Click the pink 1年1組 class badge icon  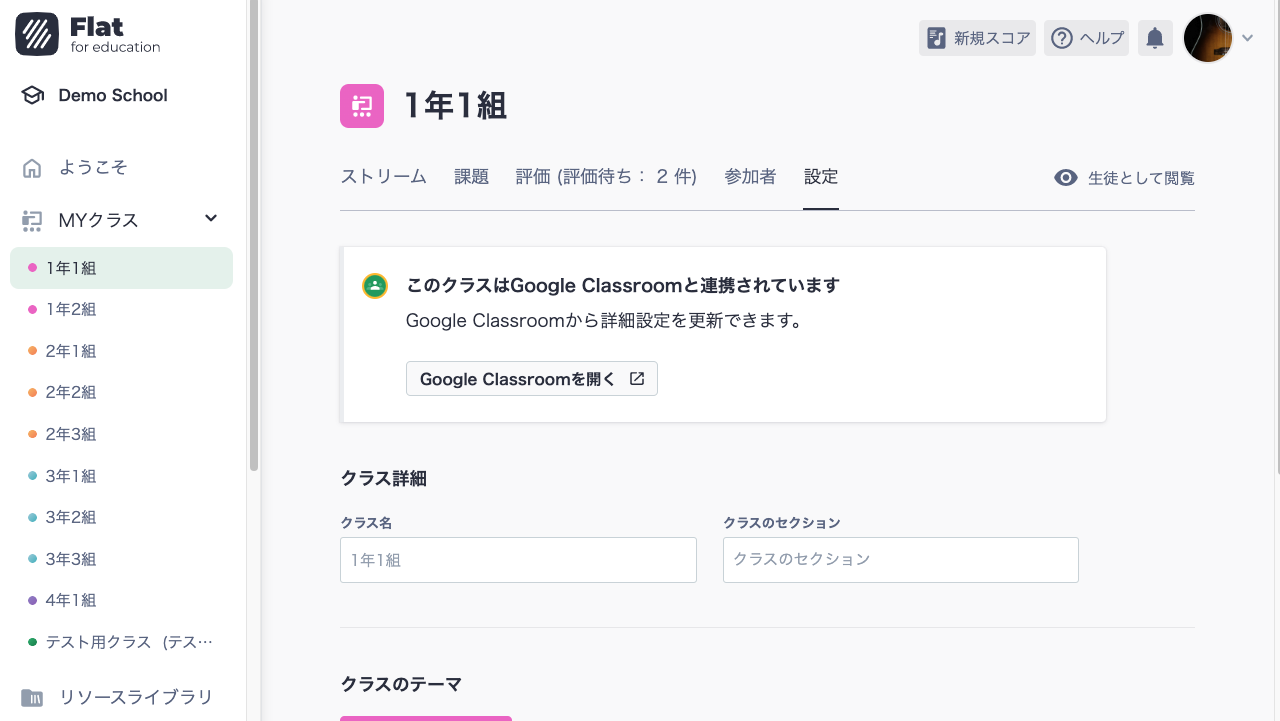pyautogui.click(x=361, y=105)
